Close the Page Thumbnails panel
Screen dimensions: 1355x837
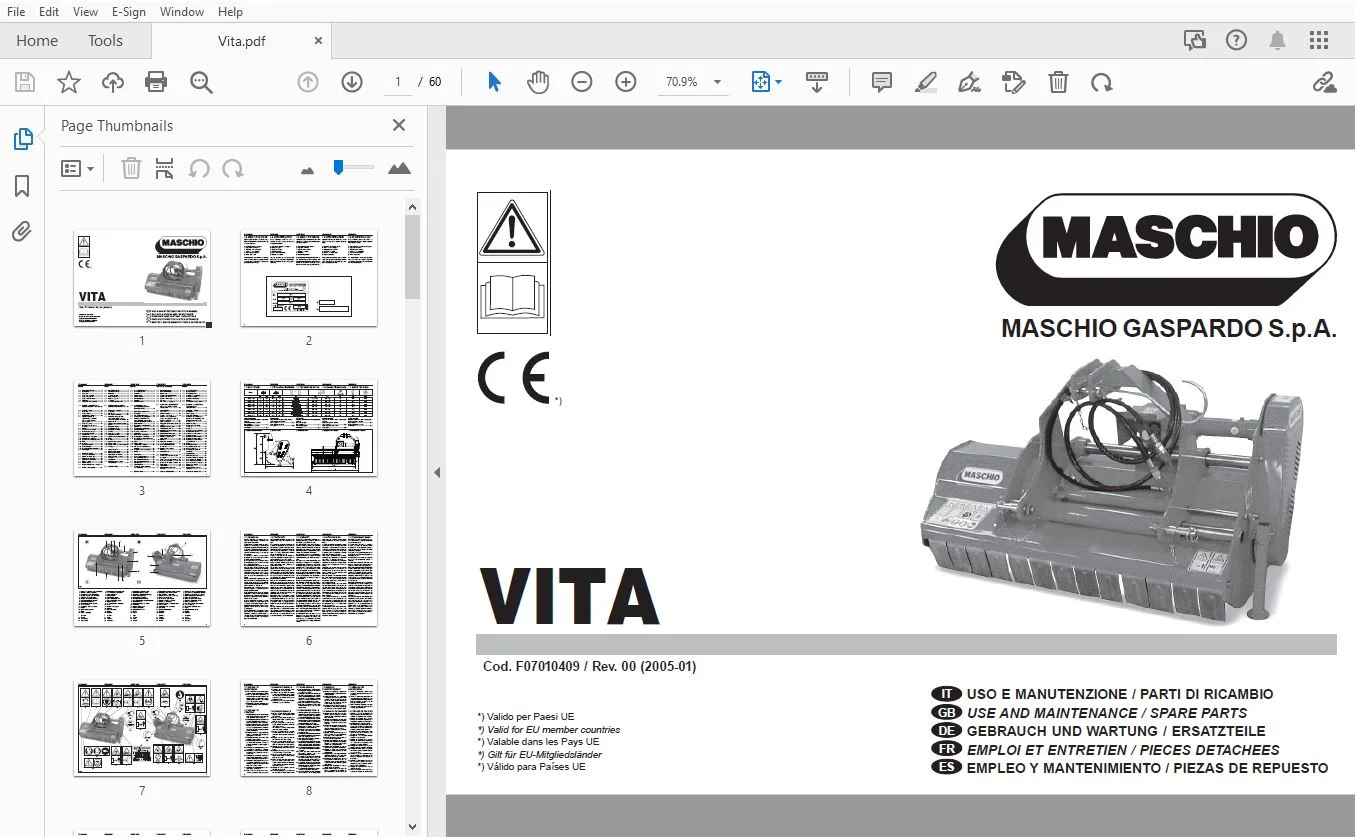[x=399, y=125]
